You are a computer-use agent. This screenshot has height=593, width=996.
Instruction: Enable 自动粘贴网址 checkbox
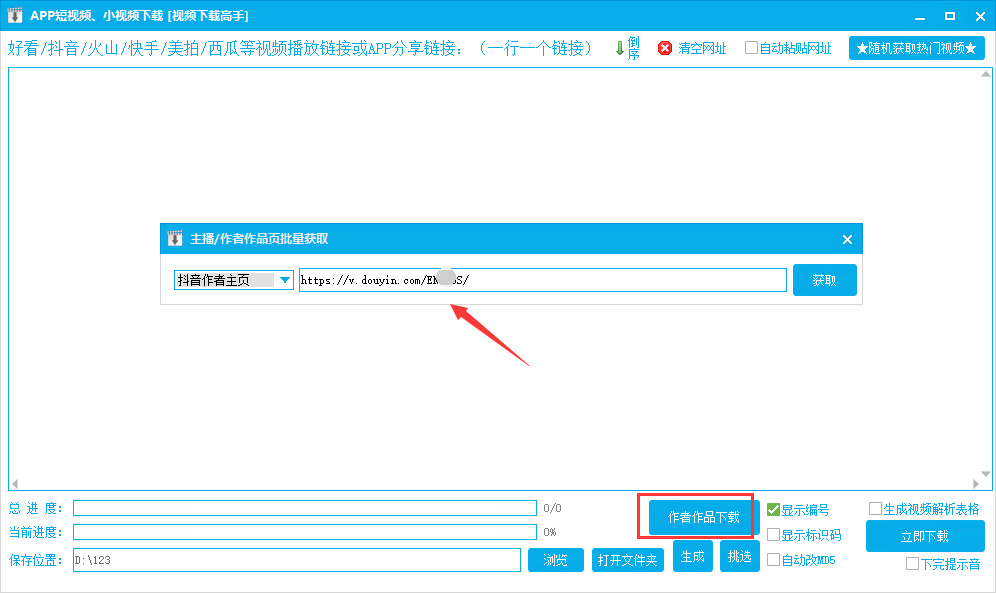pos(751,48)
